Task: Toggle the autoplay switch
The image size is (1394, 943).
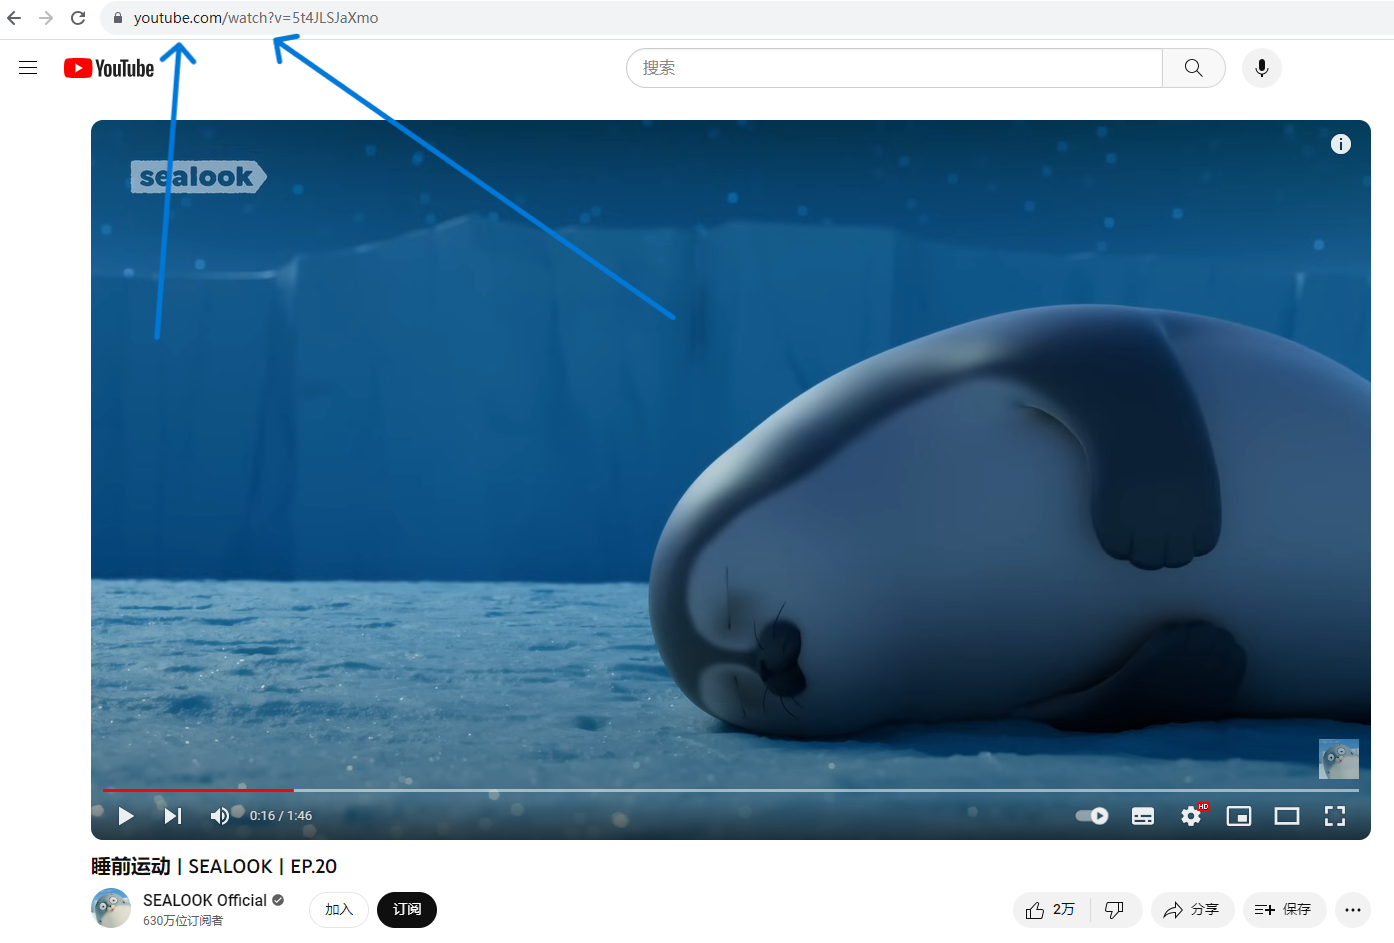Action: (x=1092, y=816)
